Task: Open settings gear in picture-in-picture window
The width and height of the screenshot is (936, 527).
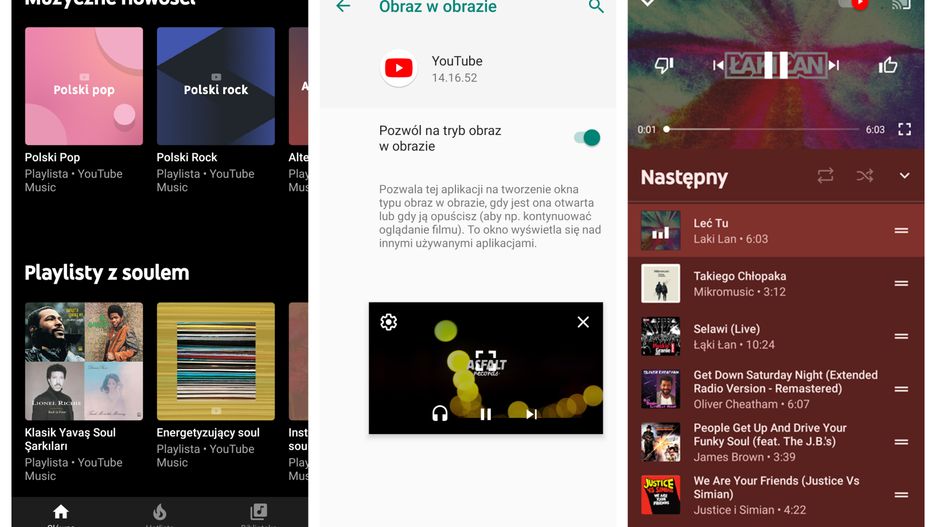Action: point(389,322)
